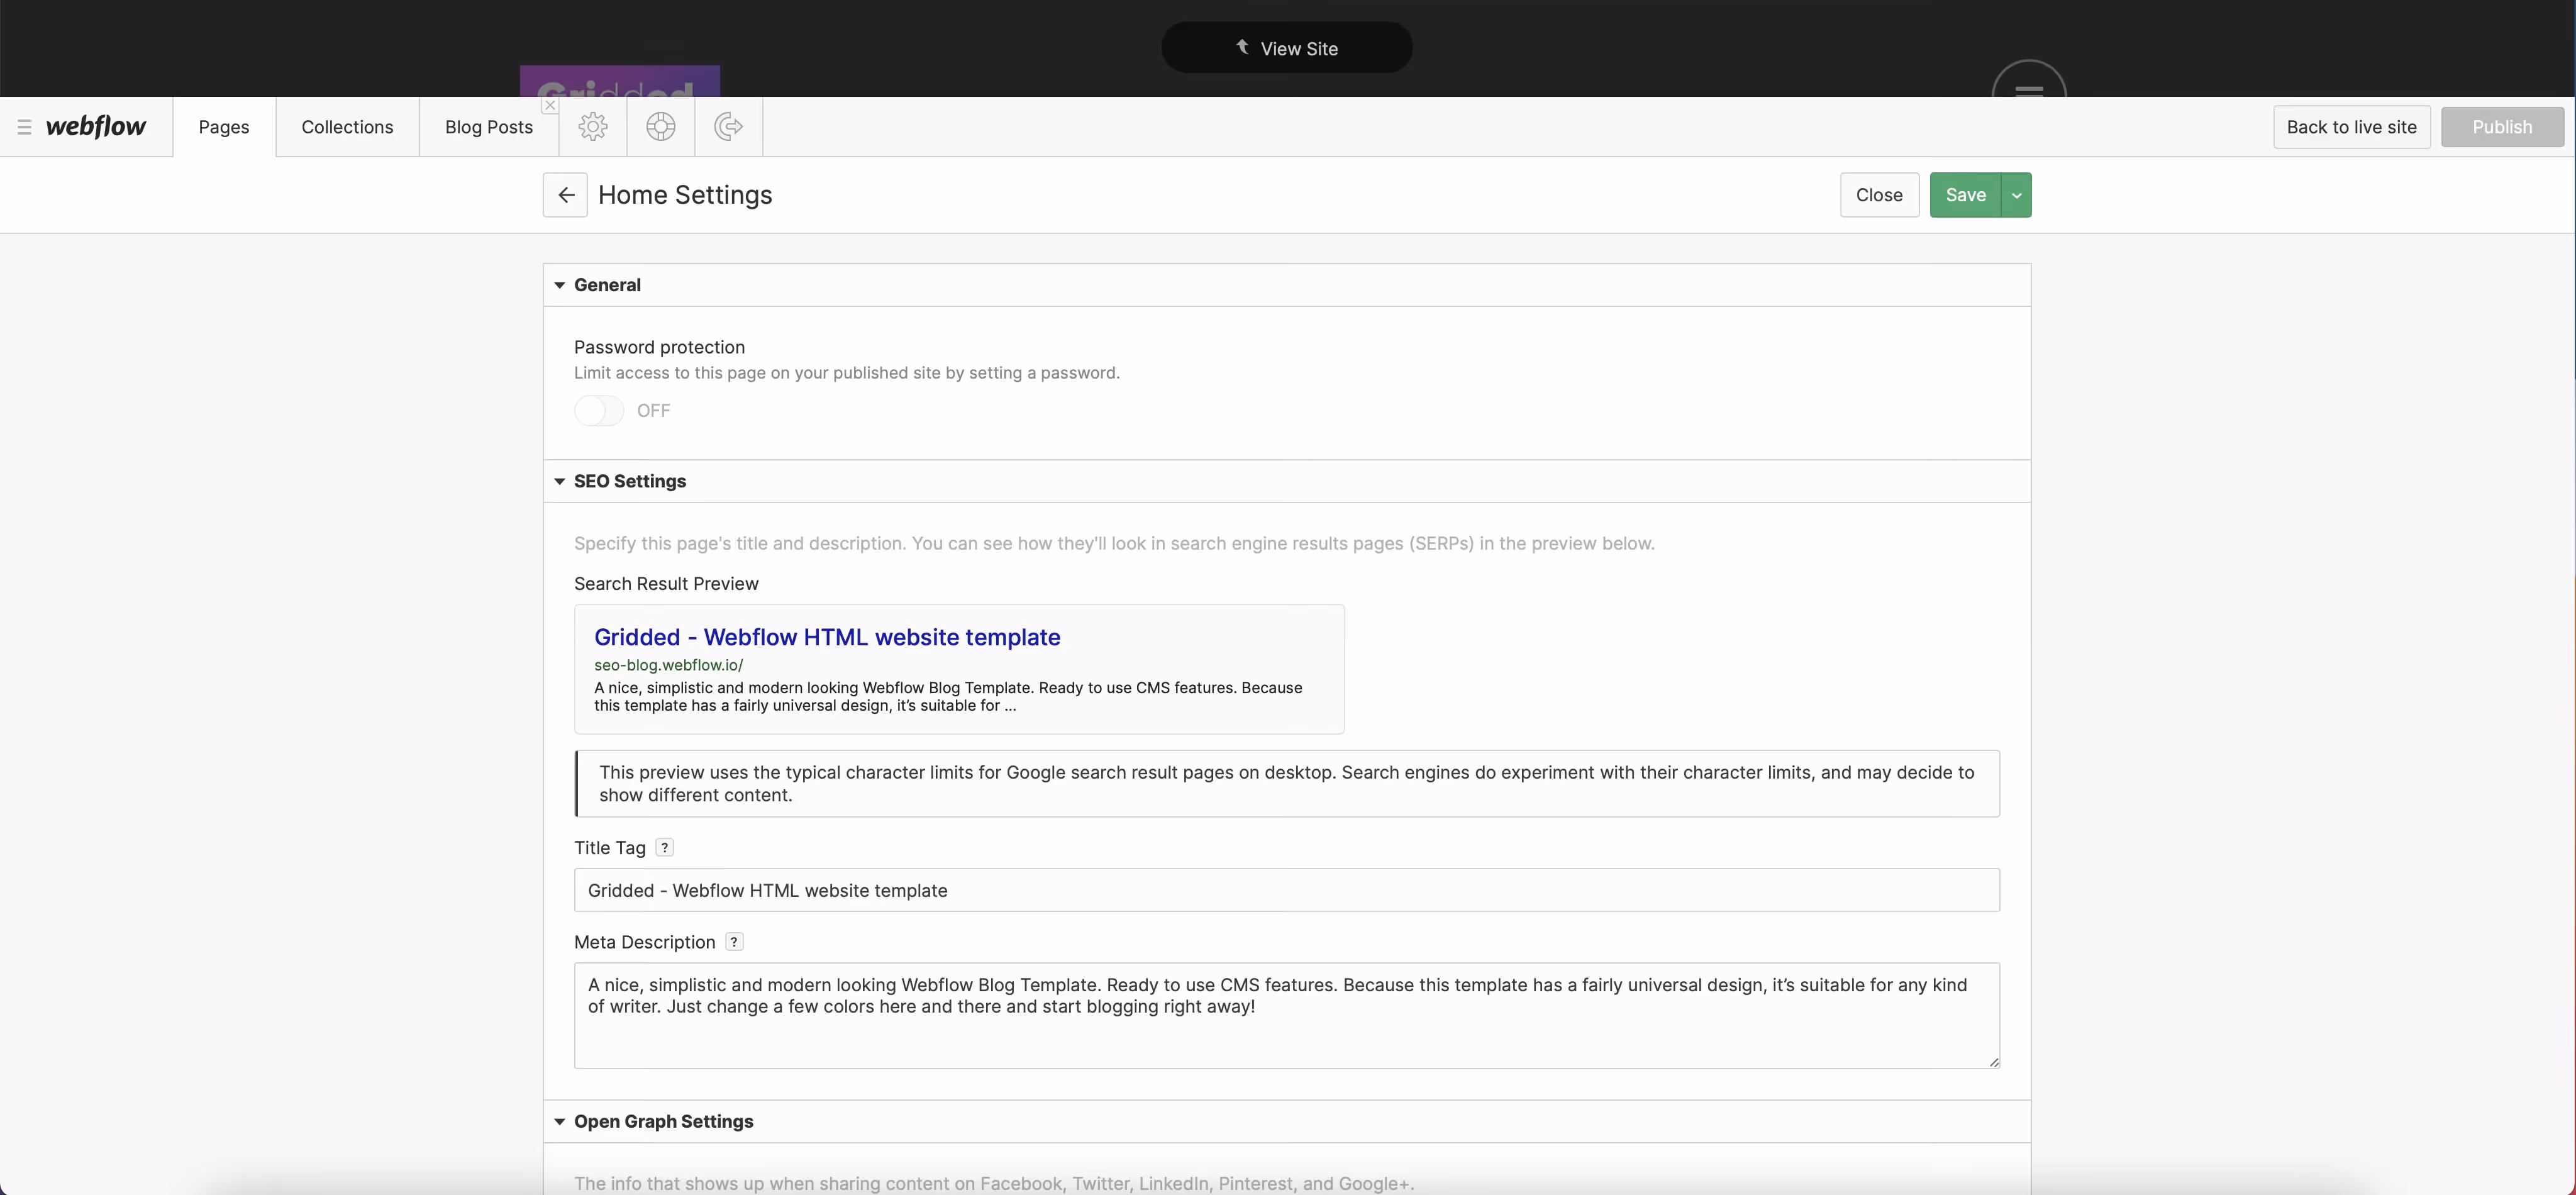
Task: Click the Title Tag help question mark
Action: tap(664, 848)
